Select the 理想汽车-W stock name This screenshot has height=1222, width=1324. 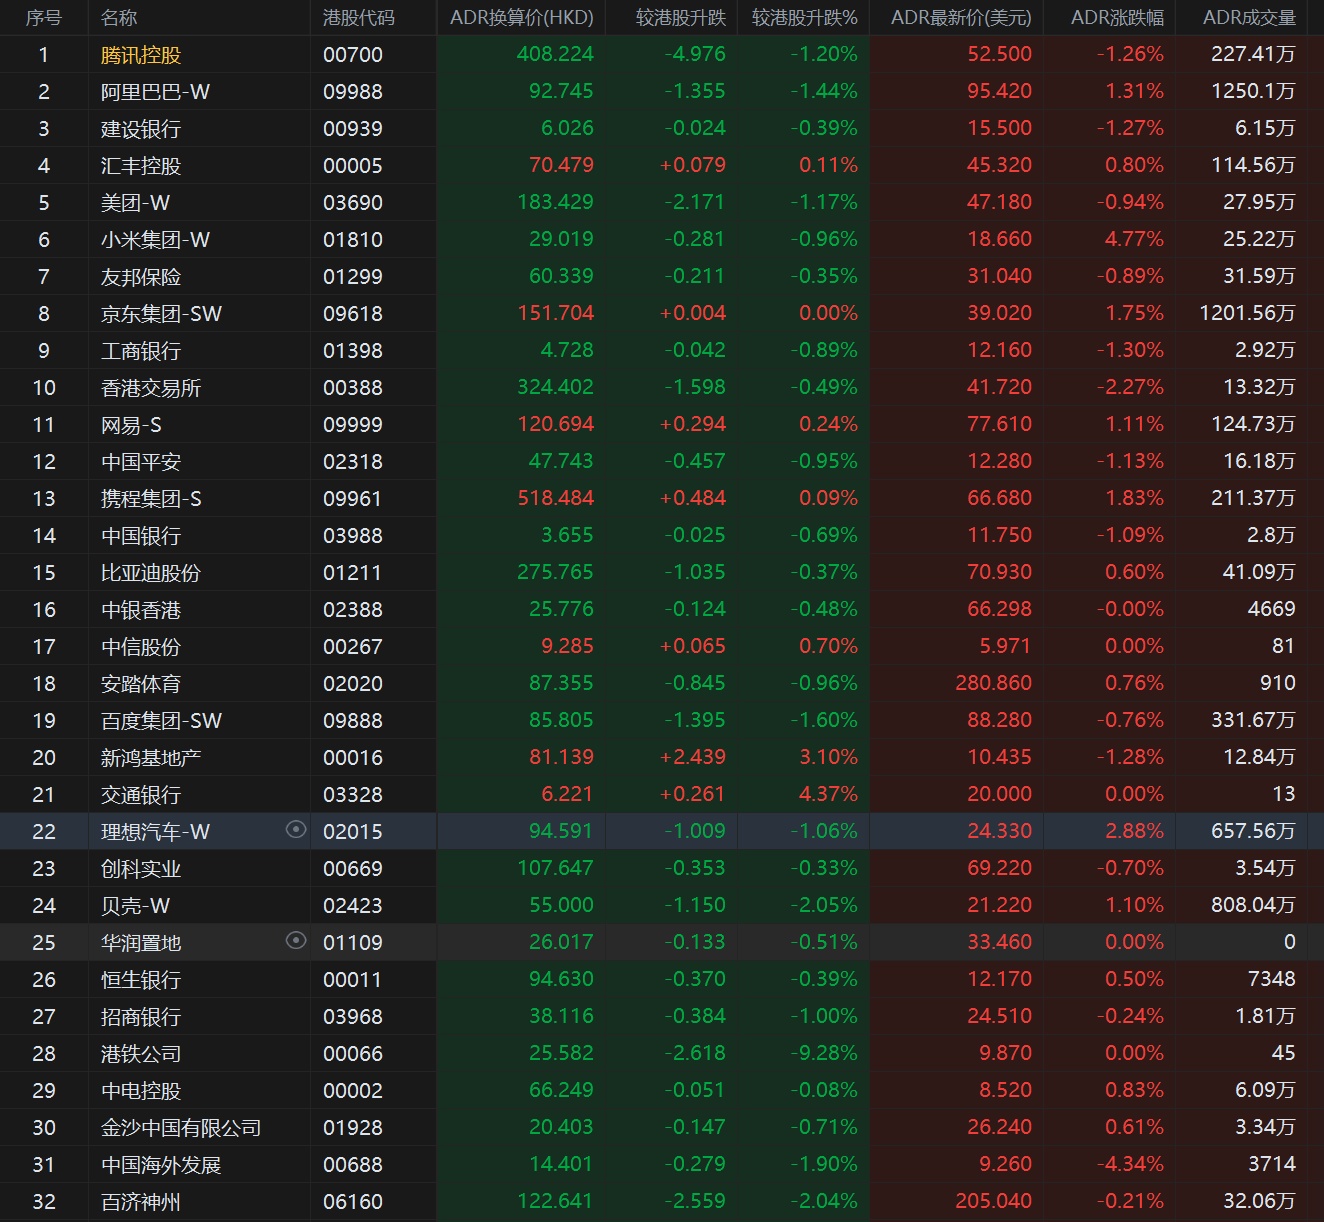[x=155, y=832]
